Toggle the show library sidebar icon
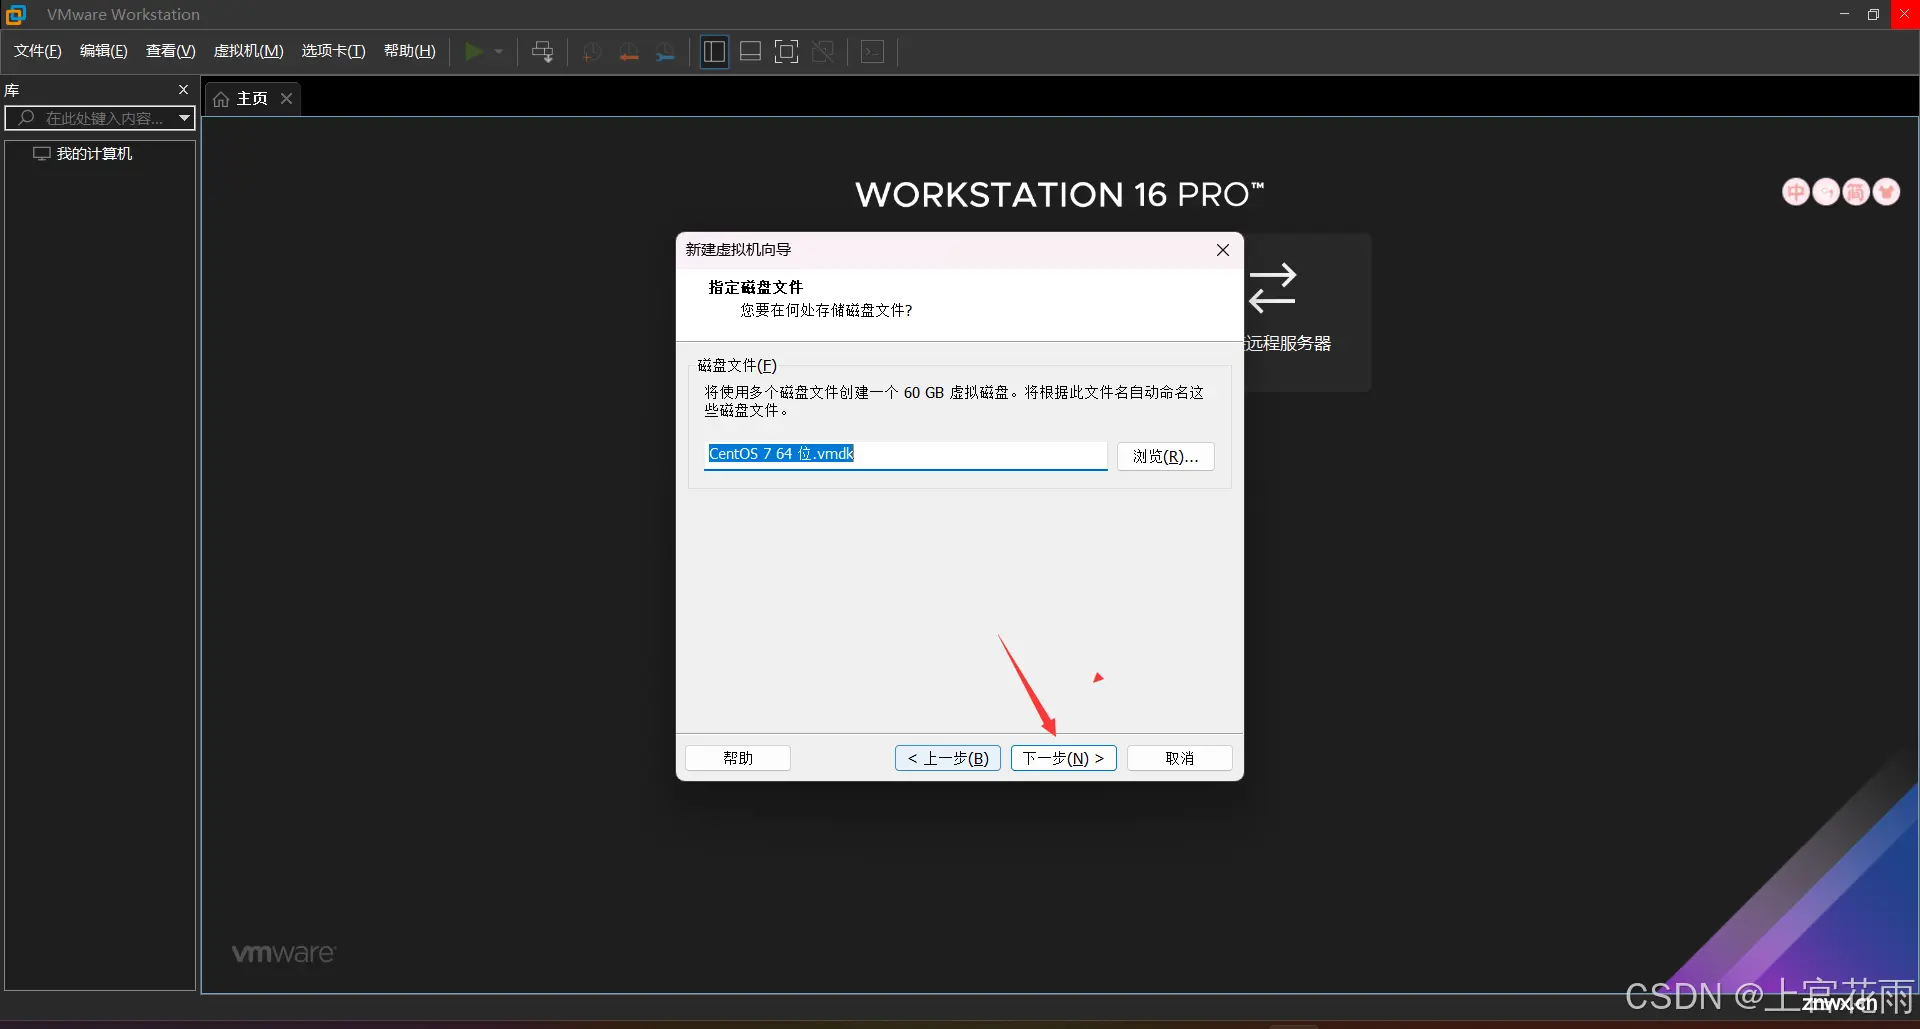The width and height of the screenshot is (1920, 1029). click(714, 51)
